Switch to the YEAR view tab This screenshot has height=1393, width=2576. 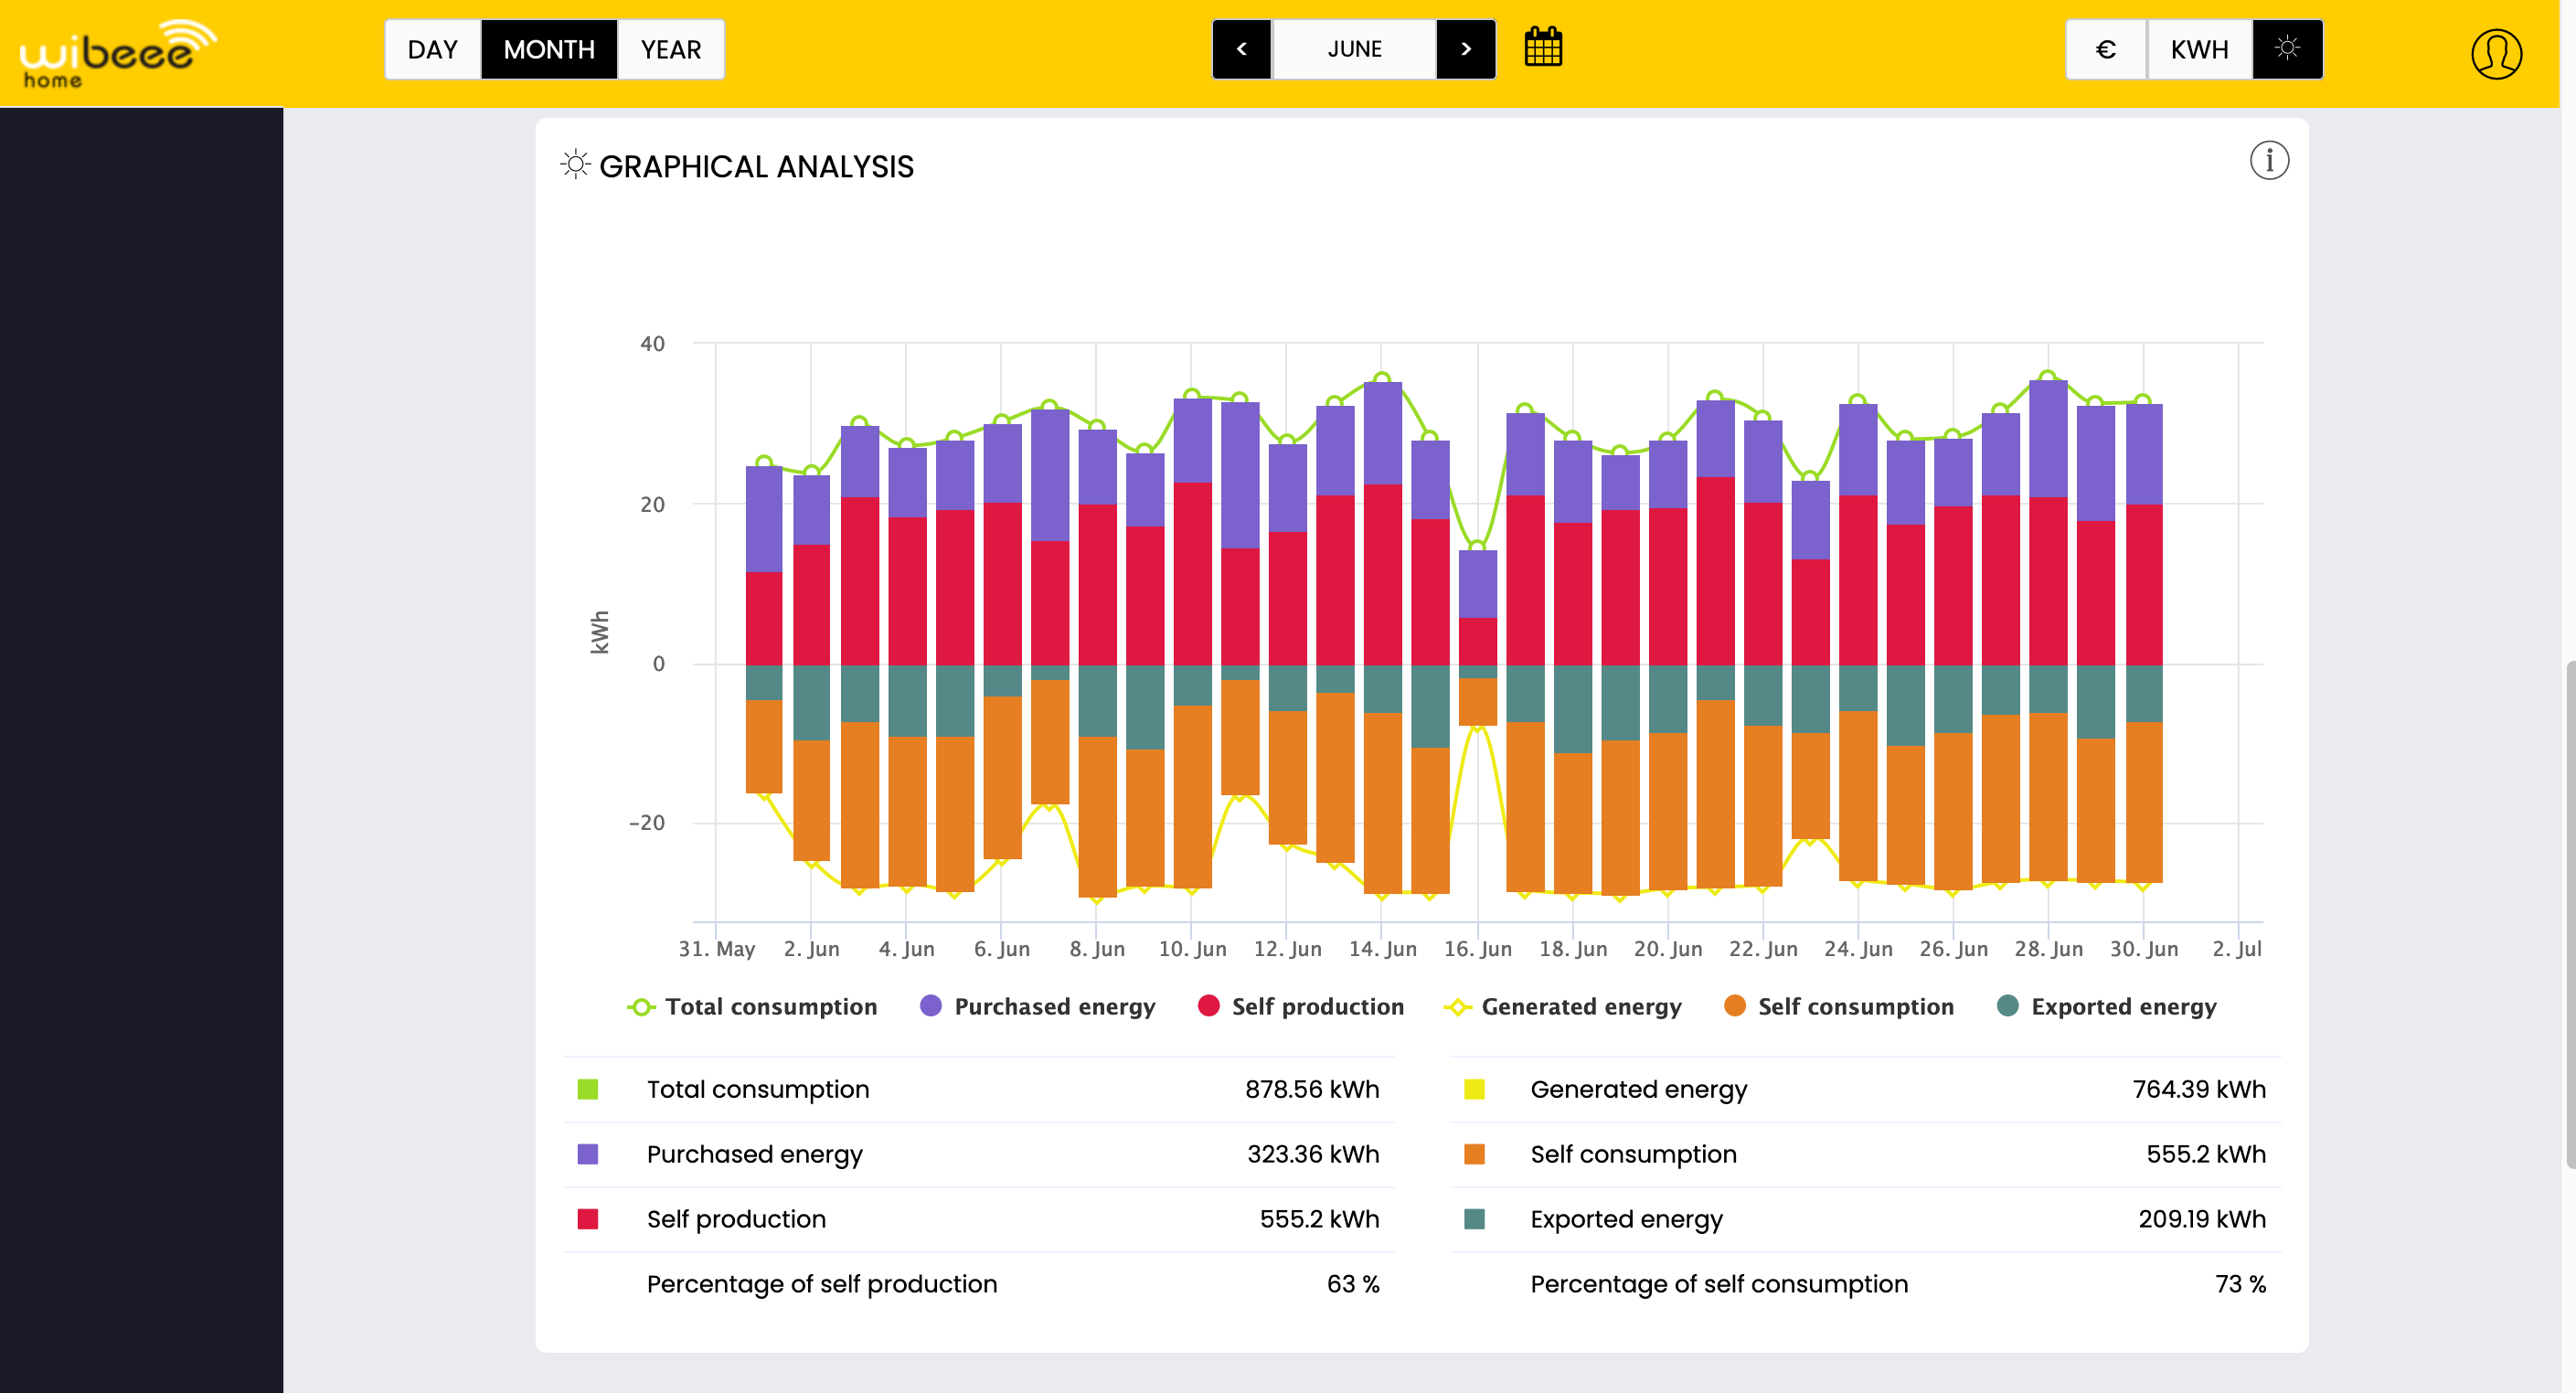[671, 49]
